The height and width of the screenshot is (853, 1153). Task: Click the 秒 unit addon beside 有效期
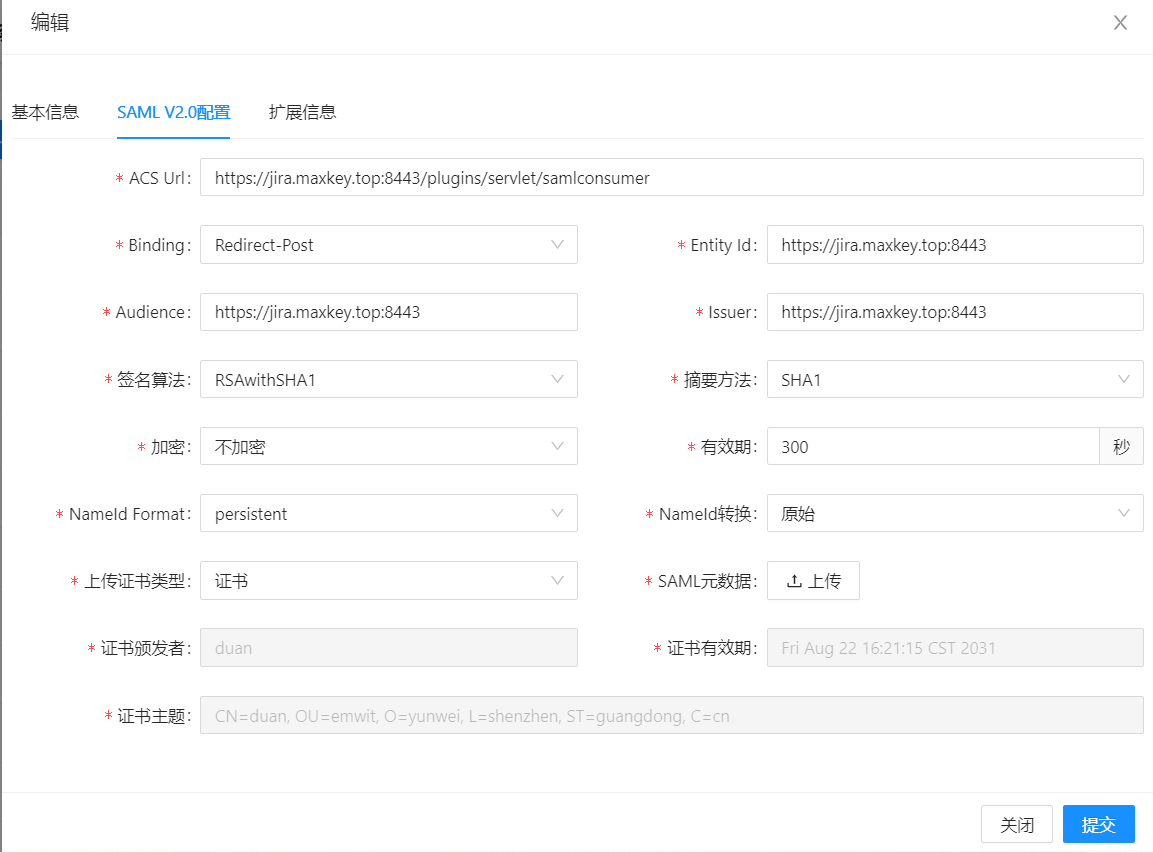click(x=1121, y=446)
